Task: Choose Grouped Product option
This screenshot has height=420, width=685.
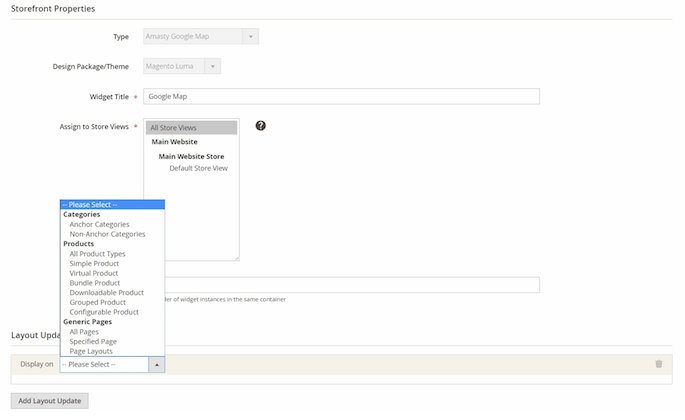Action: (97, 302)
